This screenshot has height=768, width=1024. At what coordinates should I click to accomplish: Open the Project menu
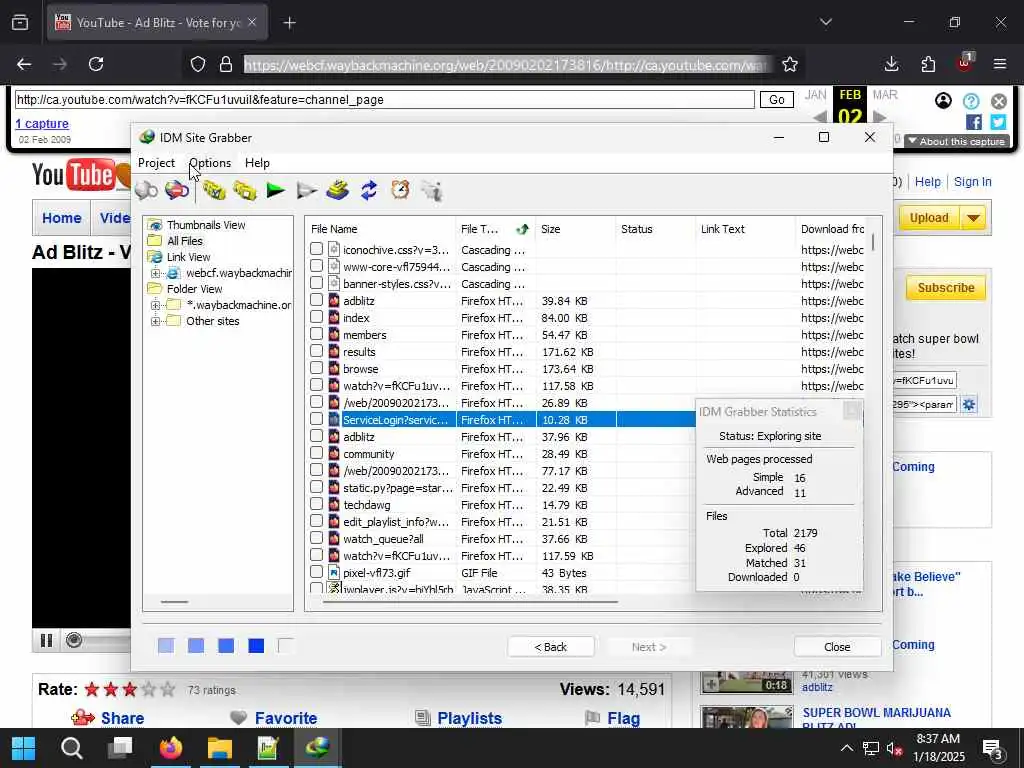click(156, 163)
